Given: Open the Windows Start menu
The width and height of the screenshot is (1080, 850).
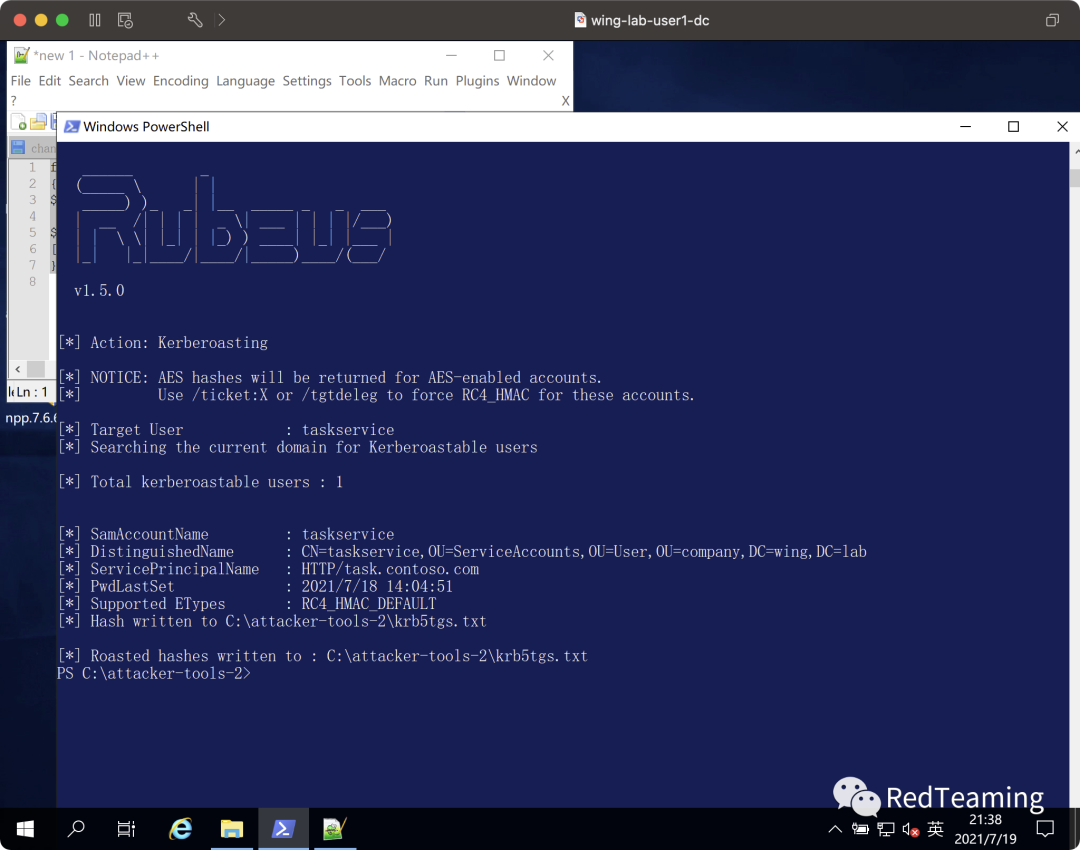Looking at the screenshot, I should pyautogui.click(x=25, y=829).
